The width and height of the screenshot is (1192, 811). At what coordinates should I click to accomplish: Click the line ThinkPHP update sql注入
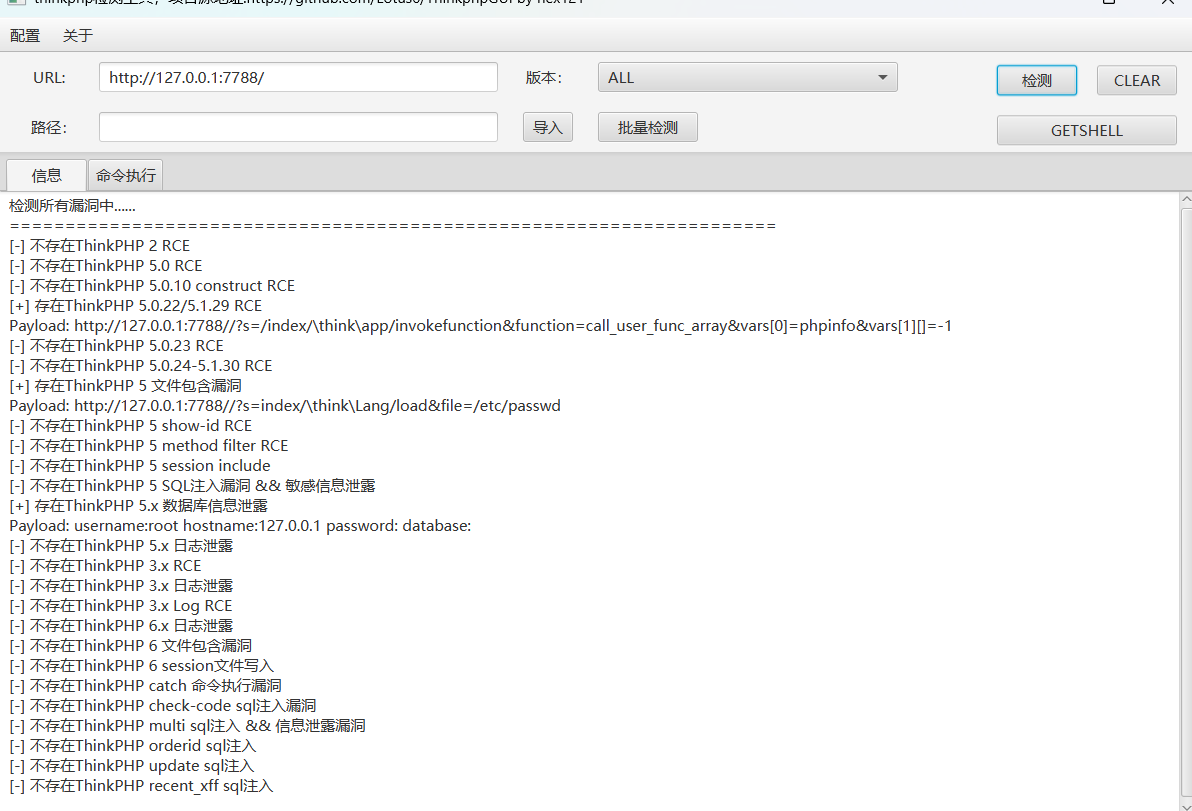[132, 766]
